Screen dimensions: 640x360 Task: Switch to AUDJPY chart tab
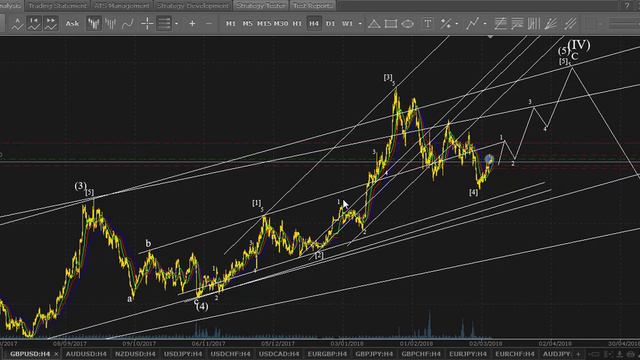point(556,354)
